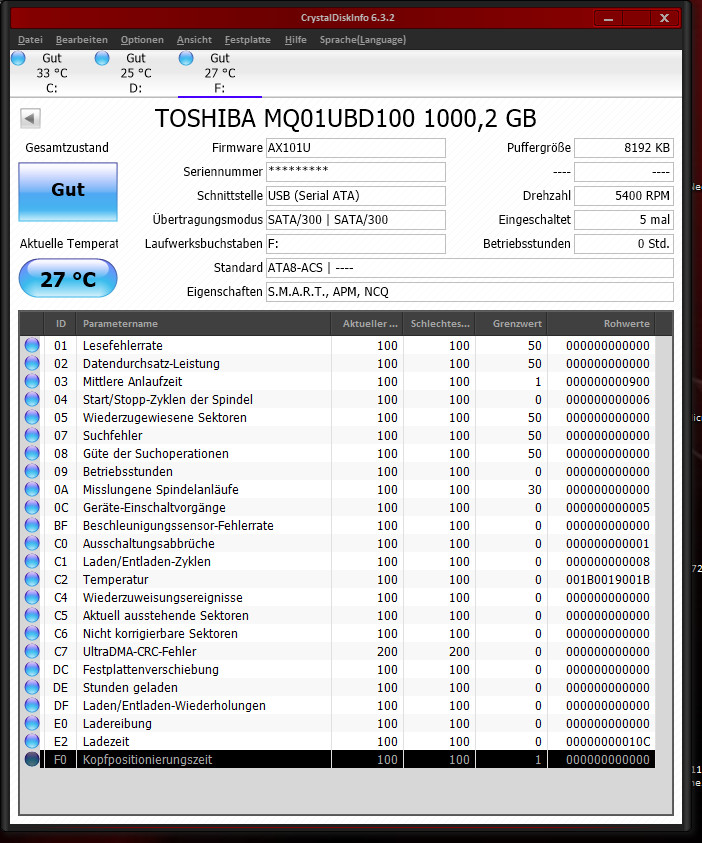Click the blue health orb beside C: tab
The width and height of the screenshot is (702, 843).
pyautogui.click(x=18, y=58)
